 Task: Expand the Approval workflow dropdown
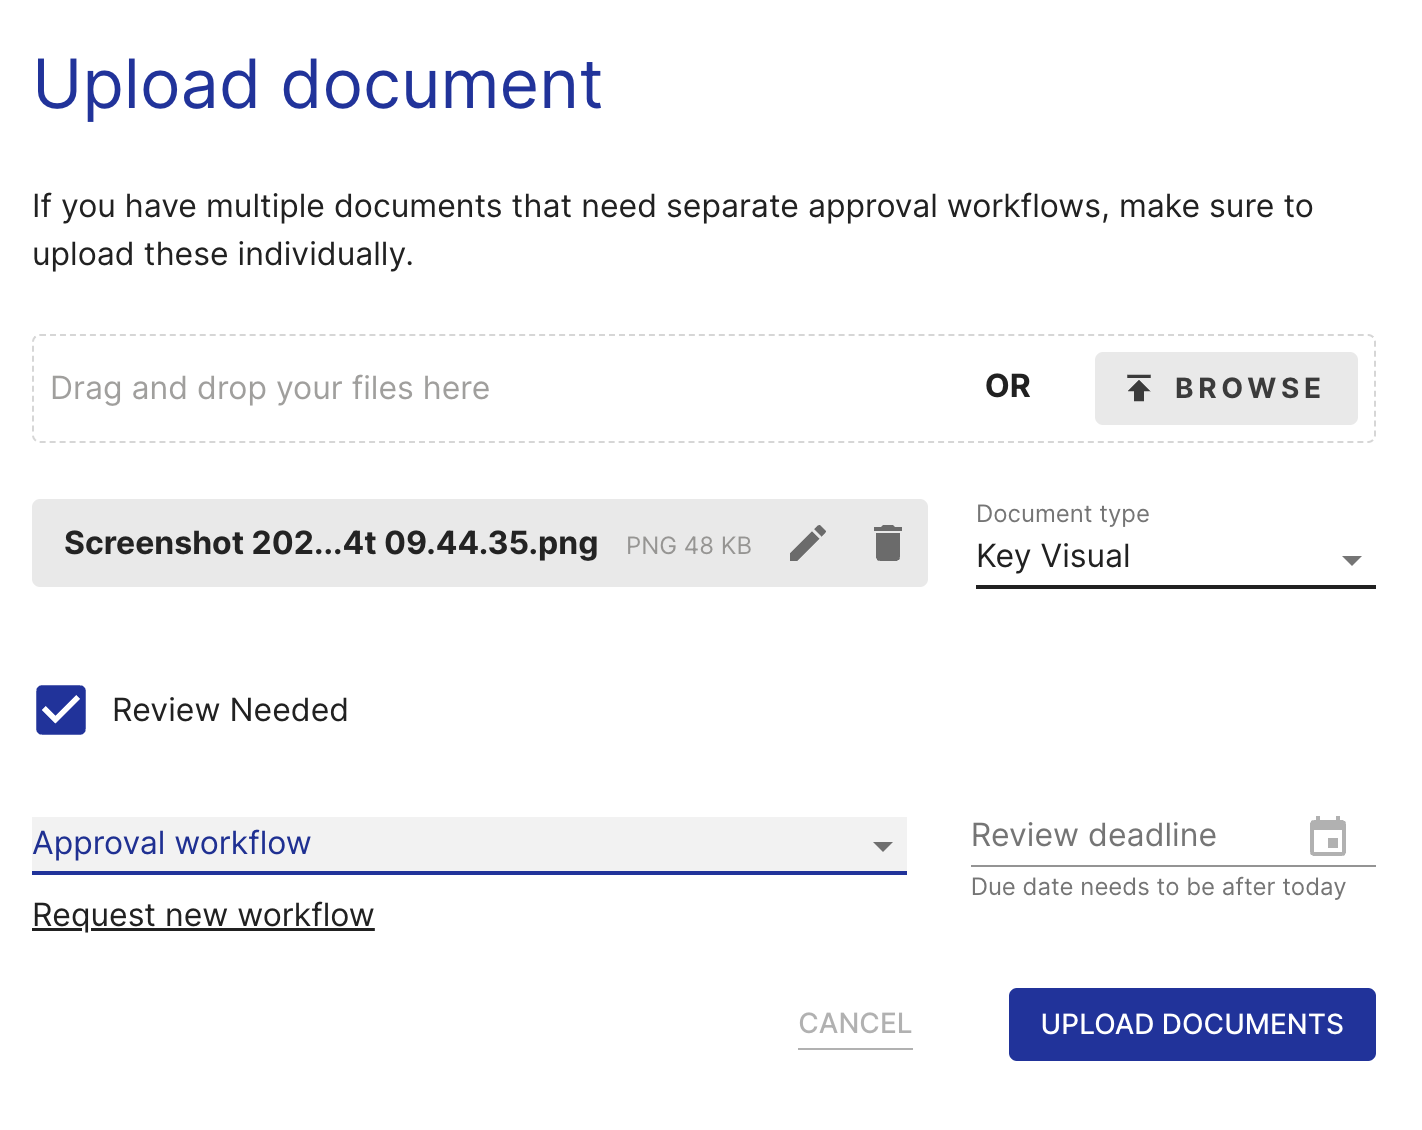(x=469, y=844)
